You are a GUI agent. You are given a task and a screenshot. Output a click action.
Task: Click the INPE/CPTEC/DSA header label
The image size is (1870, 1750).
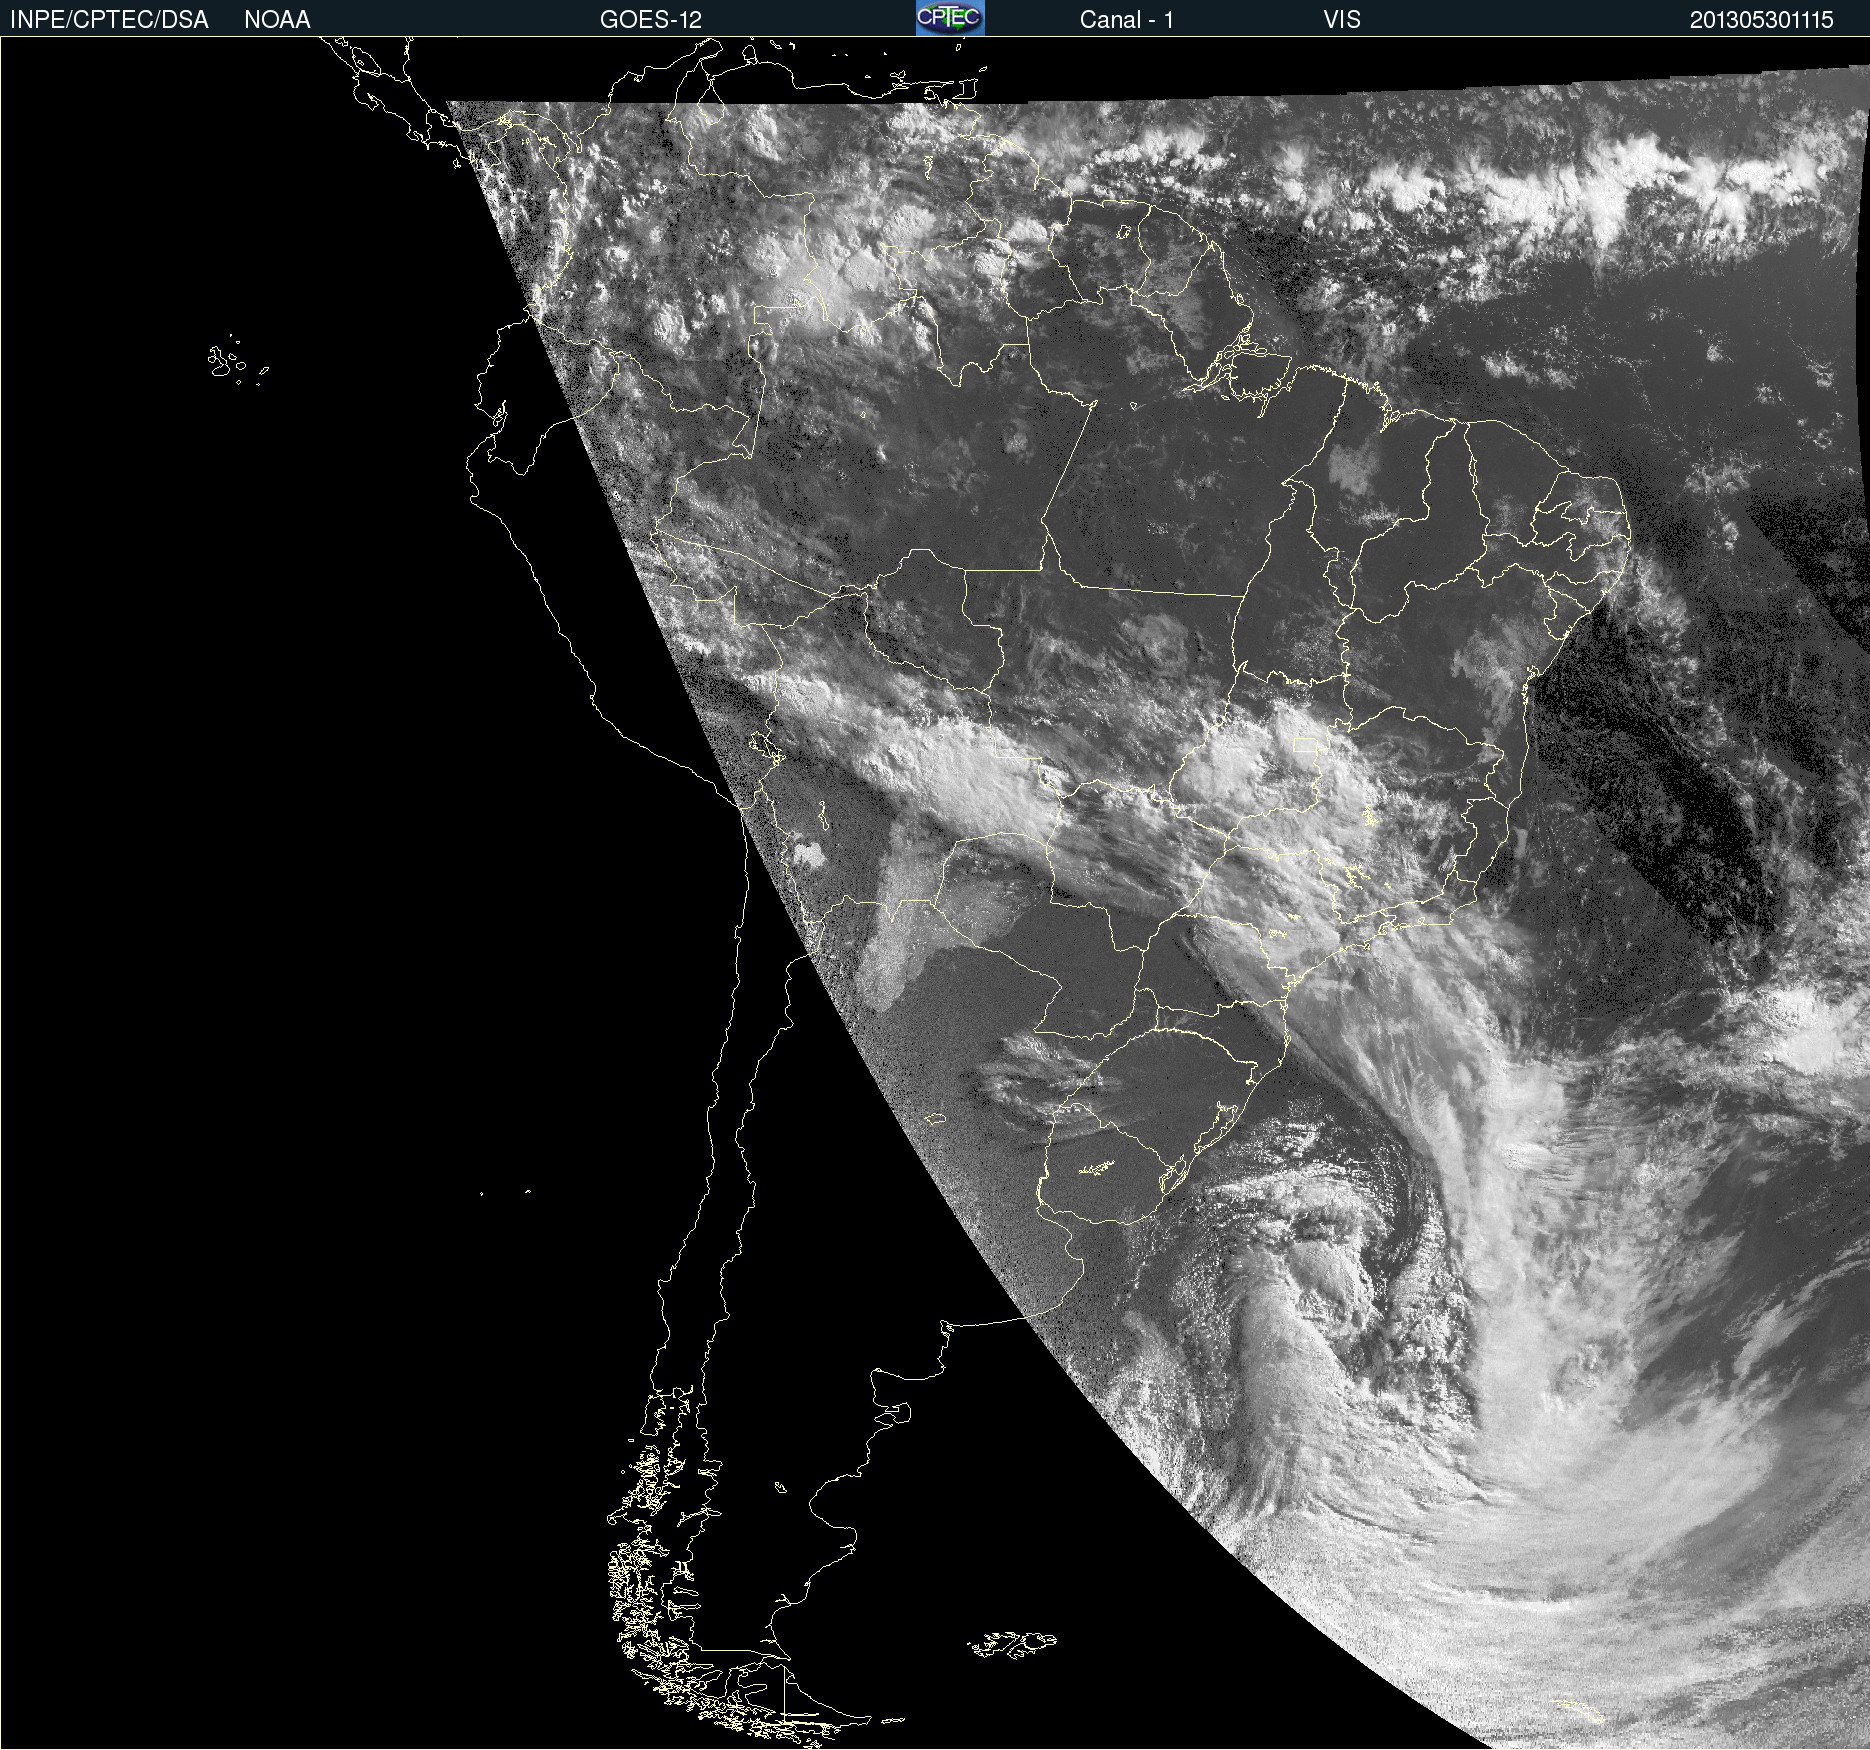point(109,20)
